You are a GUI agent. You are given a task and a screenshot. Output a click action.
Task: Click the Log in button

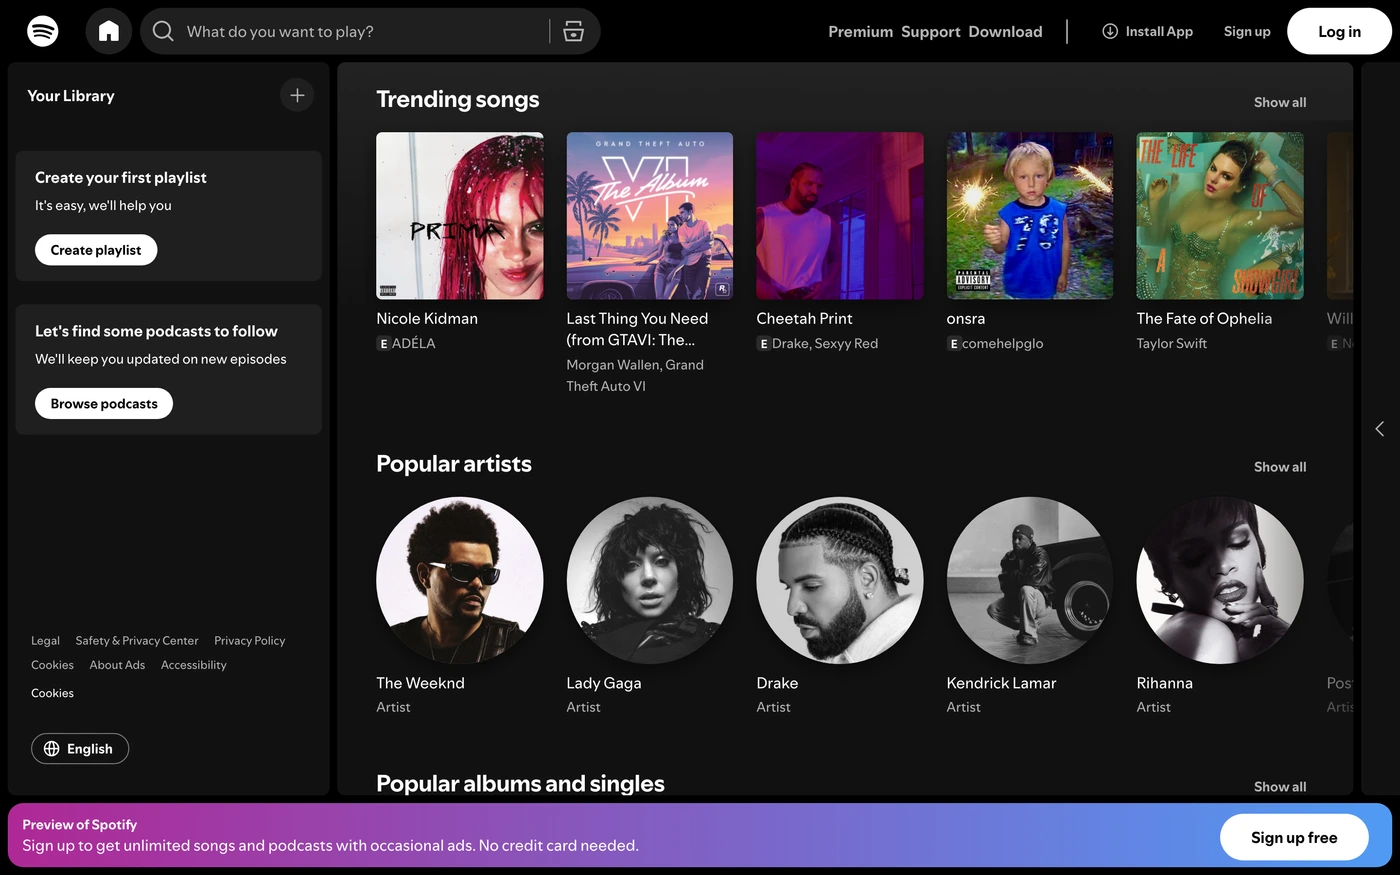click(x=1339, y=31)
